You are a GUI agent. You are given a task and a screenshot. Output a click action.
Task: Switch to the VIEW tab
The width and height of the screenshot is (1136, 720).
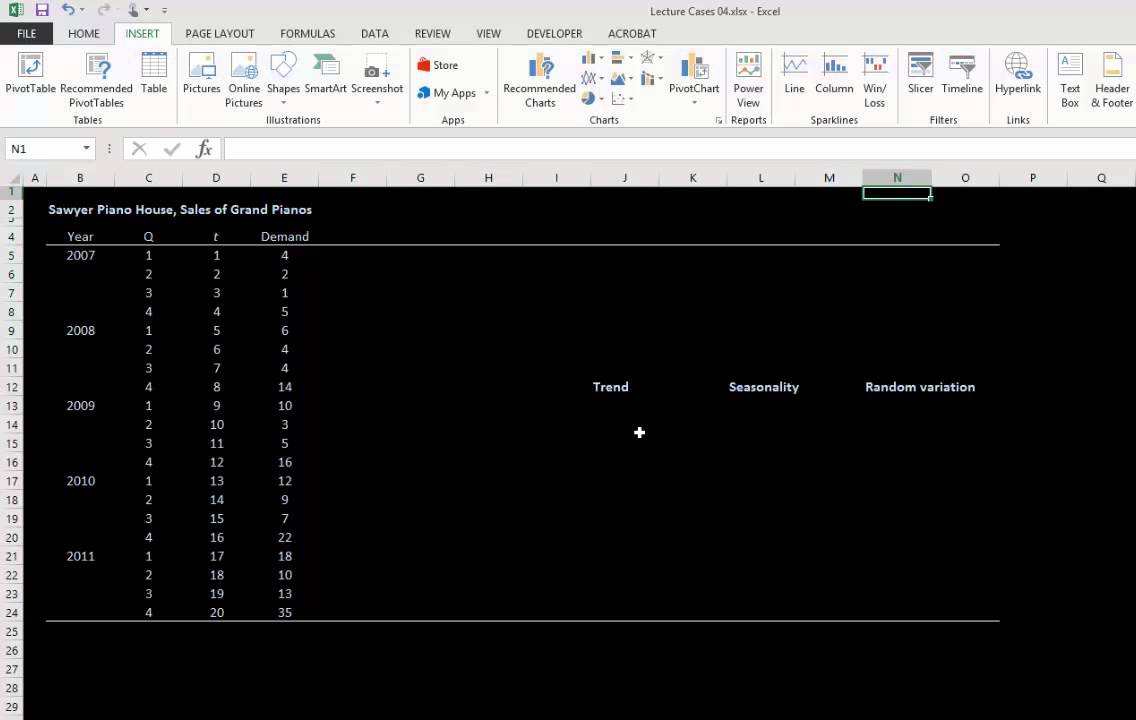click(488, 33)
